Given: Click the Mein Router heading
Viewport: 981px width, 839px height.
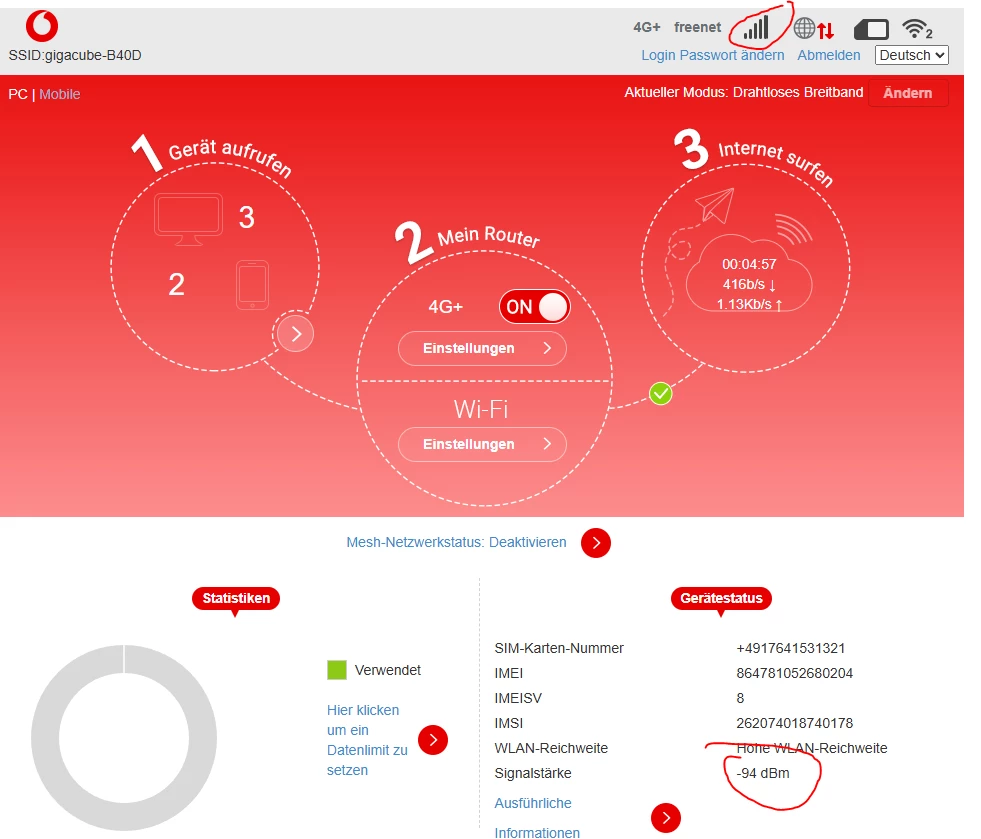Looking at the screenshot, I should 488,236.
